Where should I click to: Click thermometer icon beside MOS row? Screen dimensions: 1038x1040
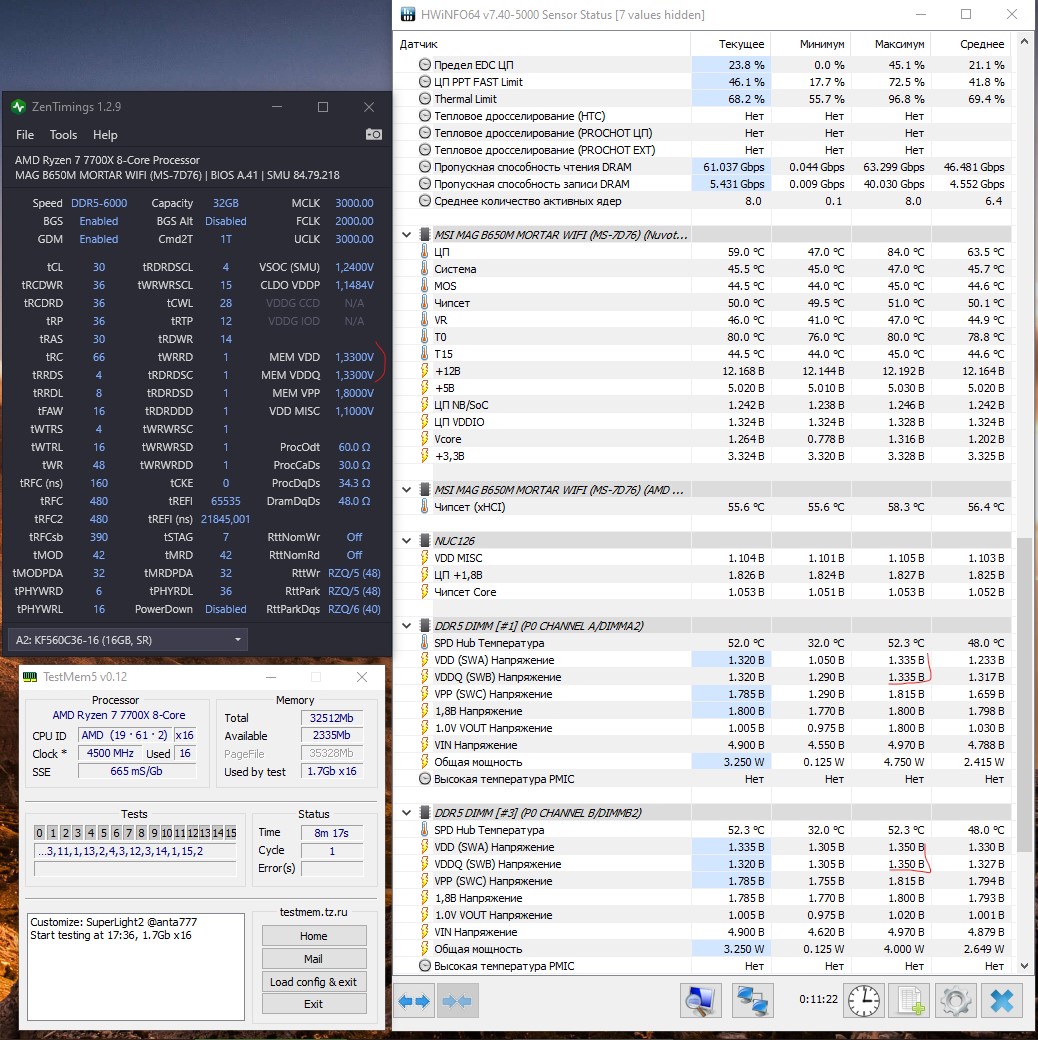tap(424, 286)
